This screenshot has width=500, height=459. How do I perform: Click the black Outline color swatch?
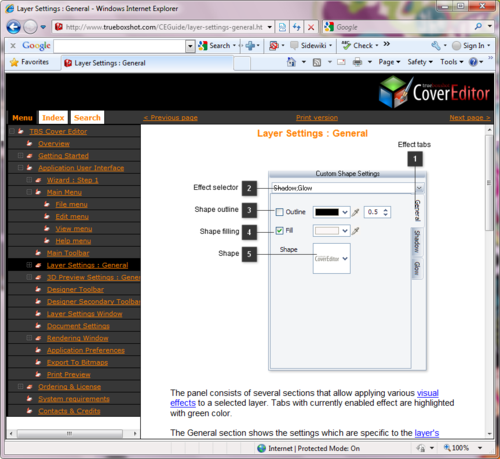(327, 212)
